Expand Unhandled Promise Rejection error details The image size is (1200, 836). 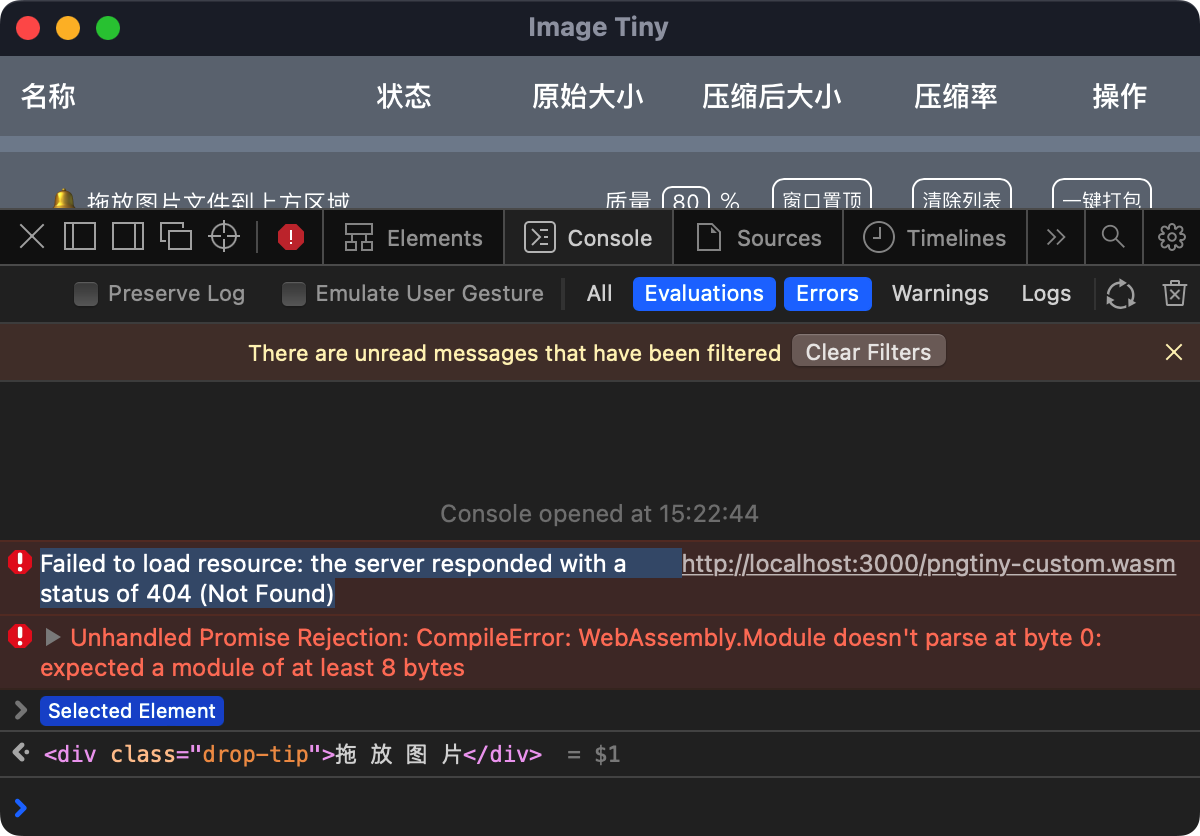tap(54, 638)
